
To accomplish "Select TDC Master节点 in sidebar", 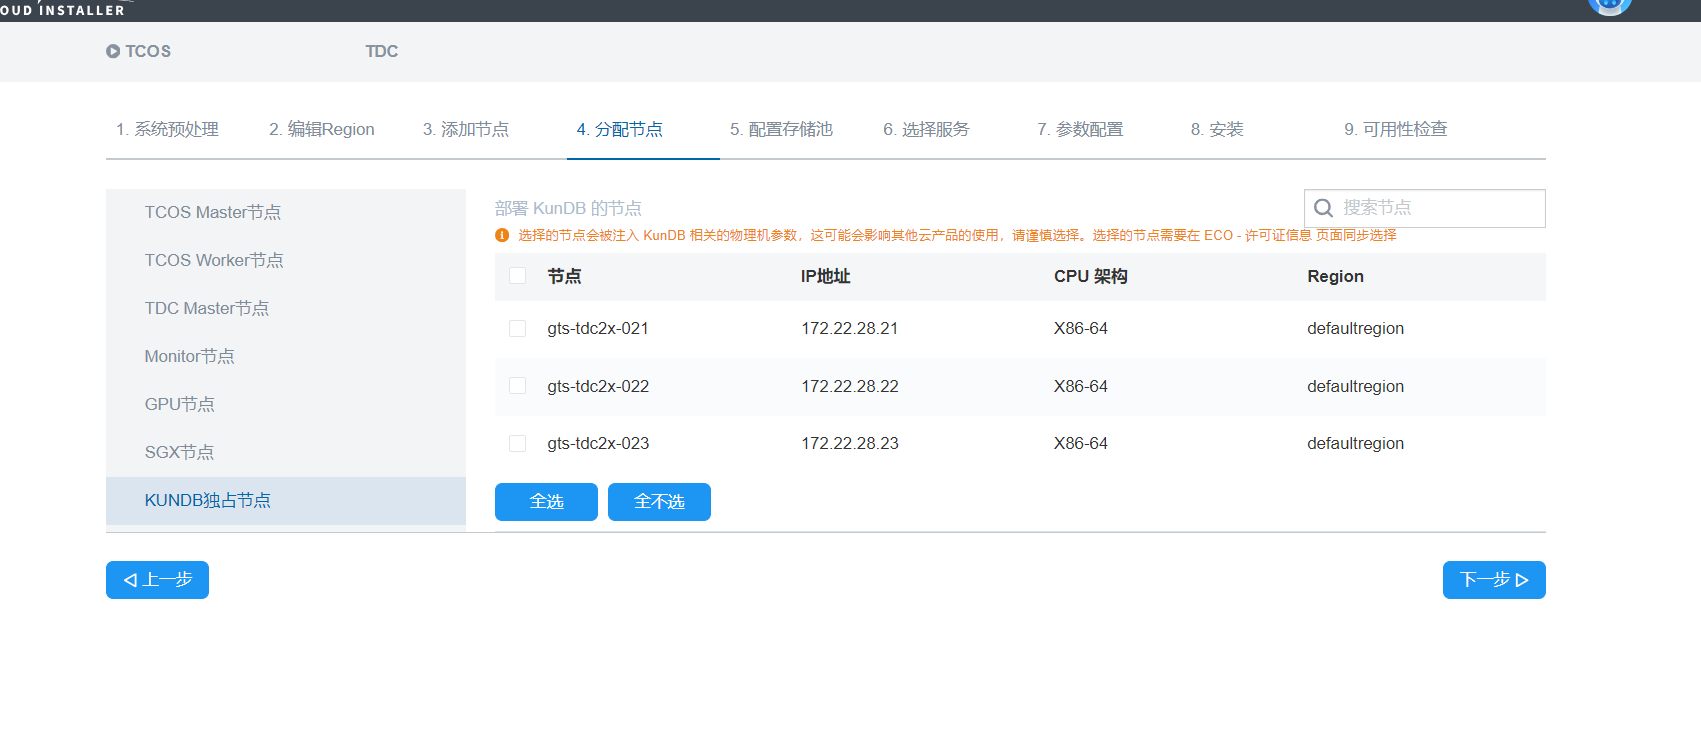I will pyautogui.click(x=286, y=309).
